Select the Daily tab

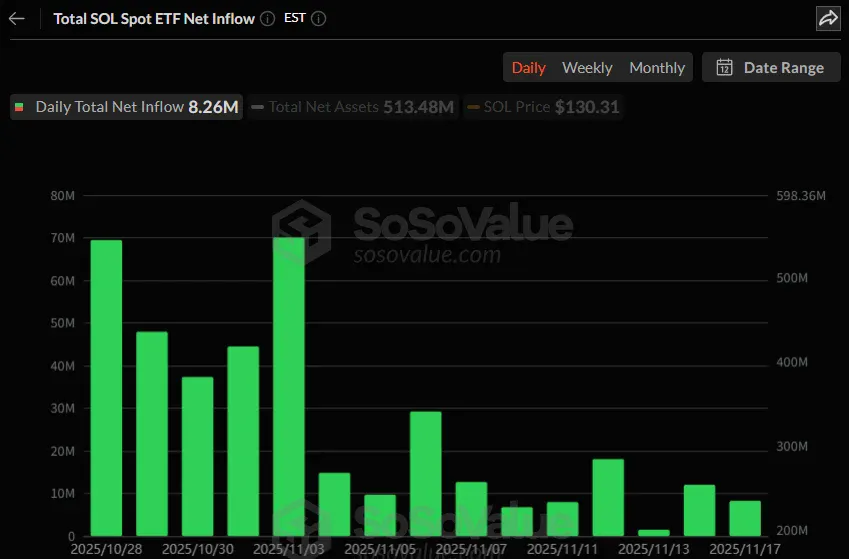pos(528,68)
